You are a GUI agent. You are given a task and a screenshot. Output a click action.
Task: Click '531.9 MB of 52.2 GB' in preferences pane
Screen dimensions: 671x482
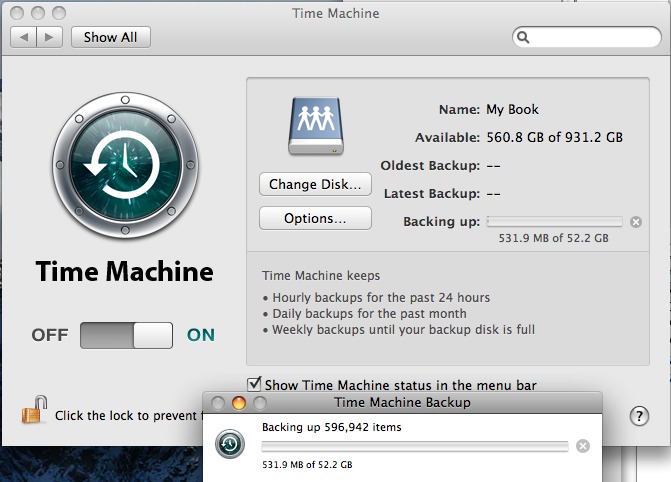553,238
